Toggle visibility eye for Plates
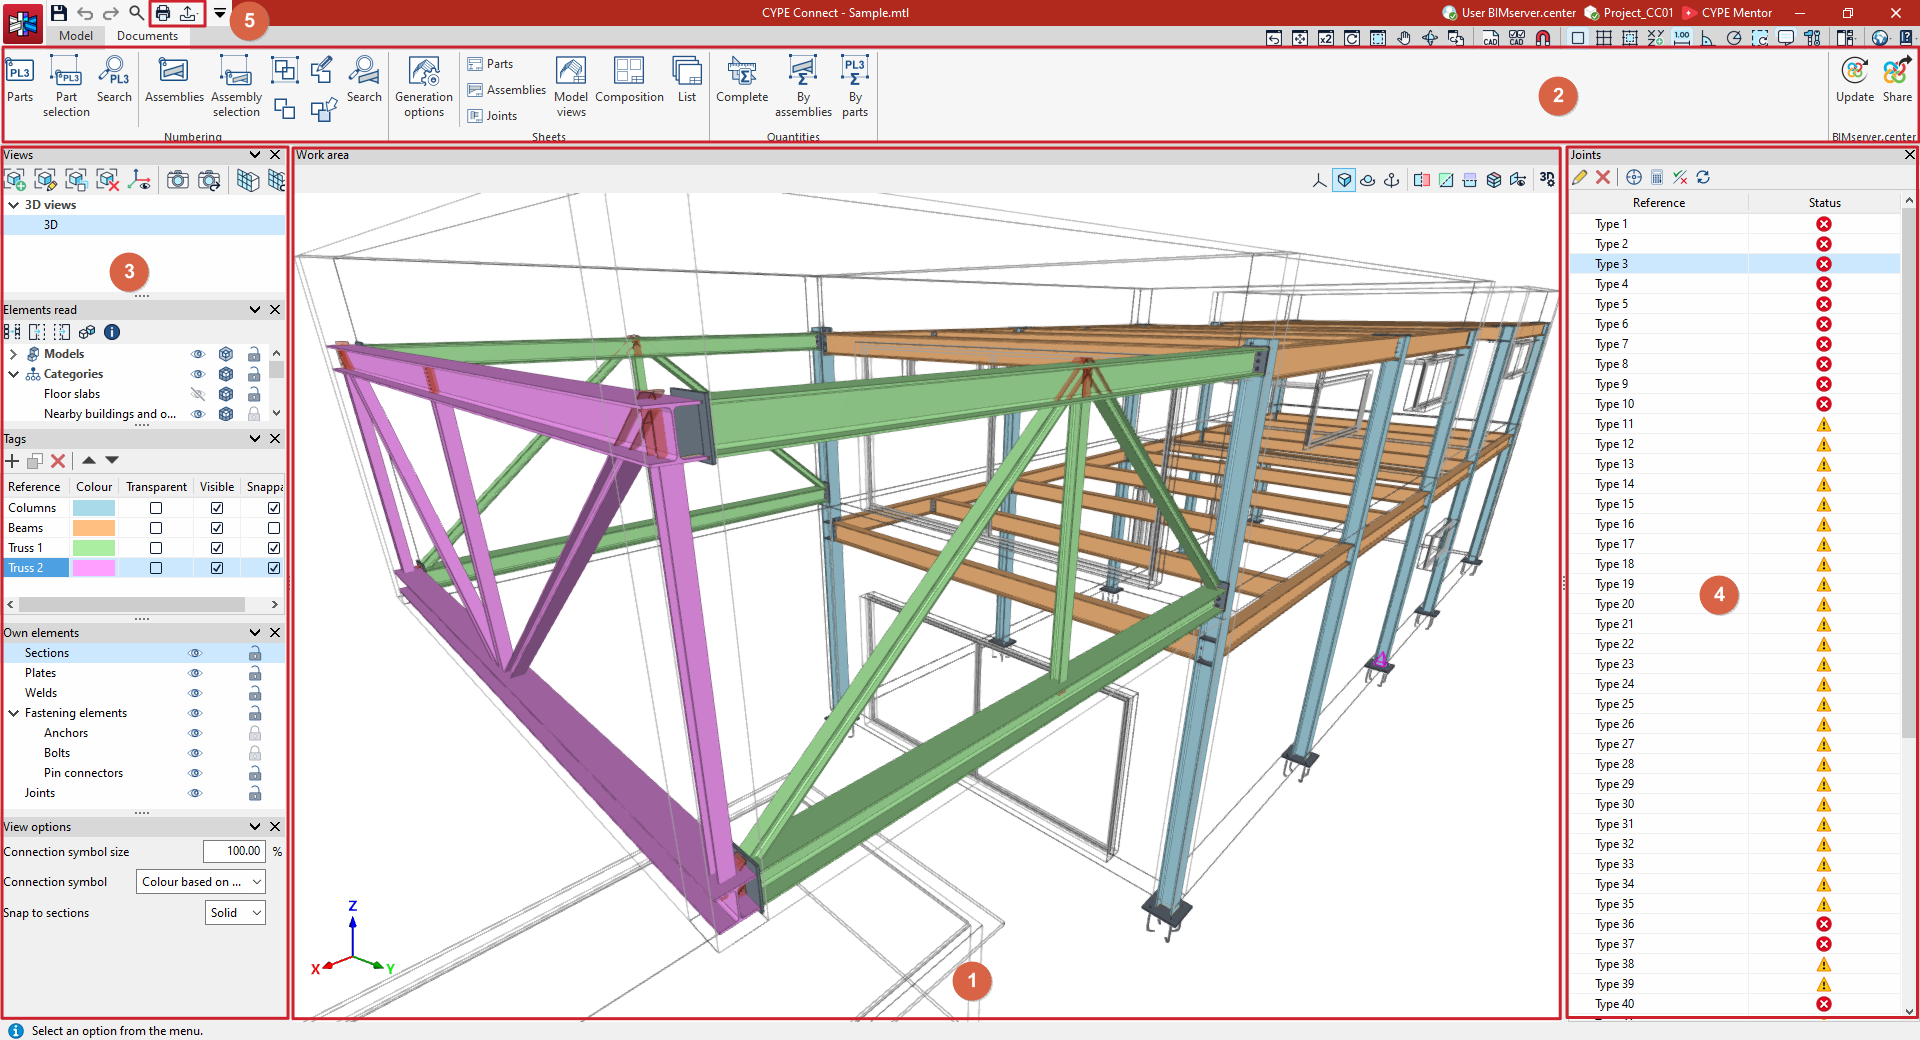1920x1040 pixels. (x=195, y=673)
